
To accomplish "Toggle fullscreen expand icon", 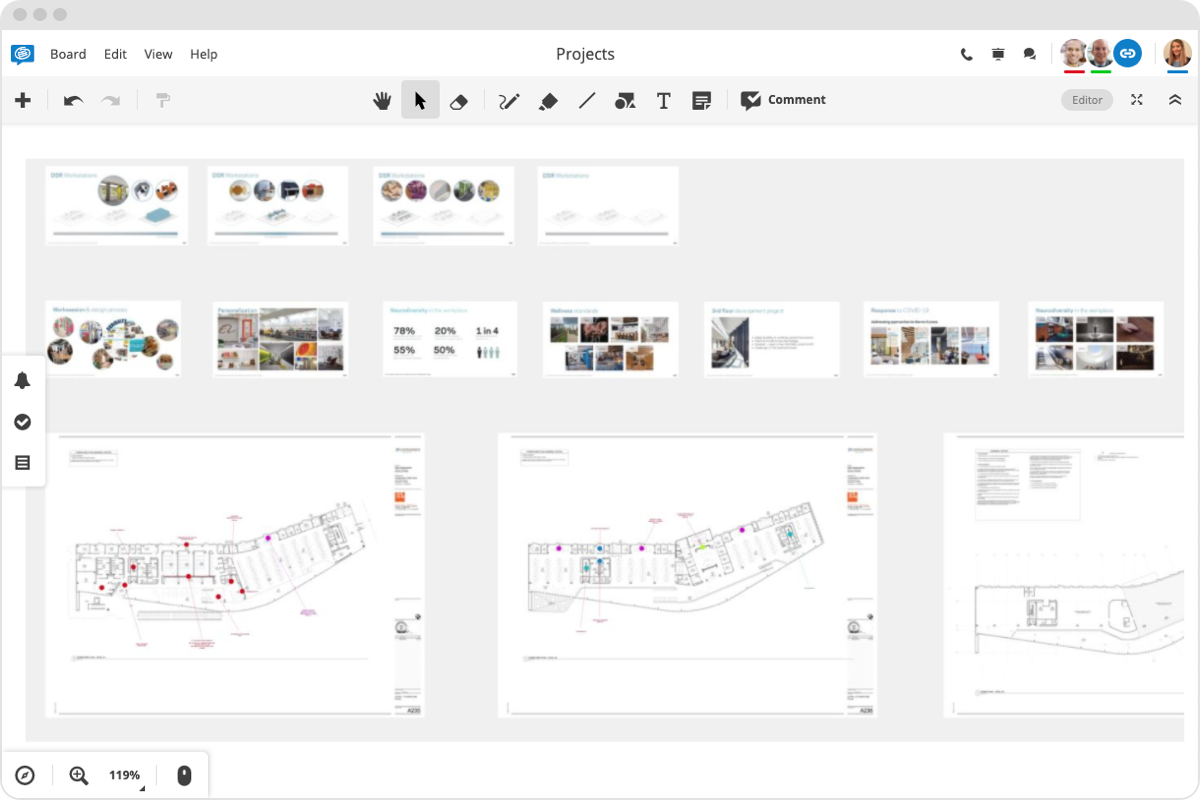I will (1137, 100).
